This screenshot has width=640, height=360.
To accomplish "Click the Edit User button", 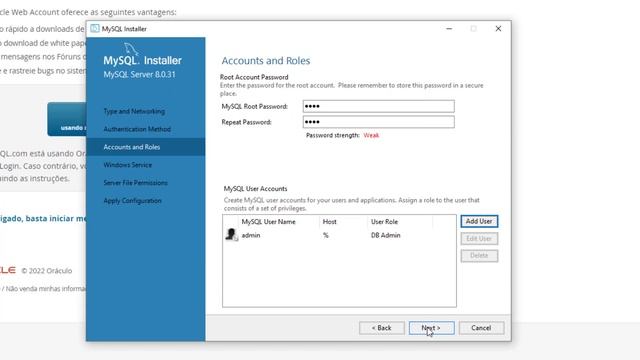I will pos(479,238).
